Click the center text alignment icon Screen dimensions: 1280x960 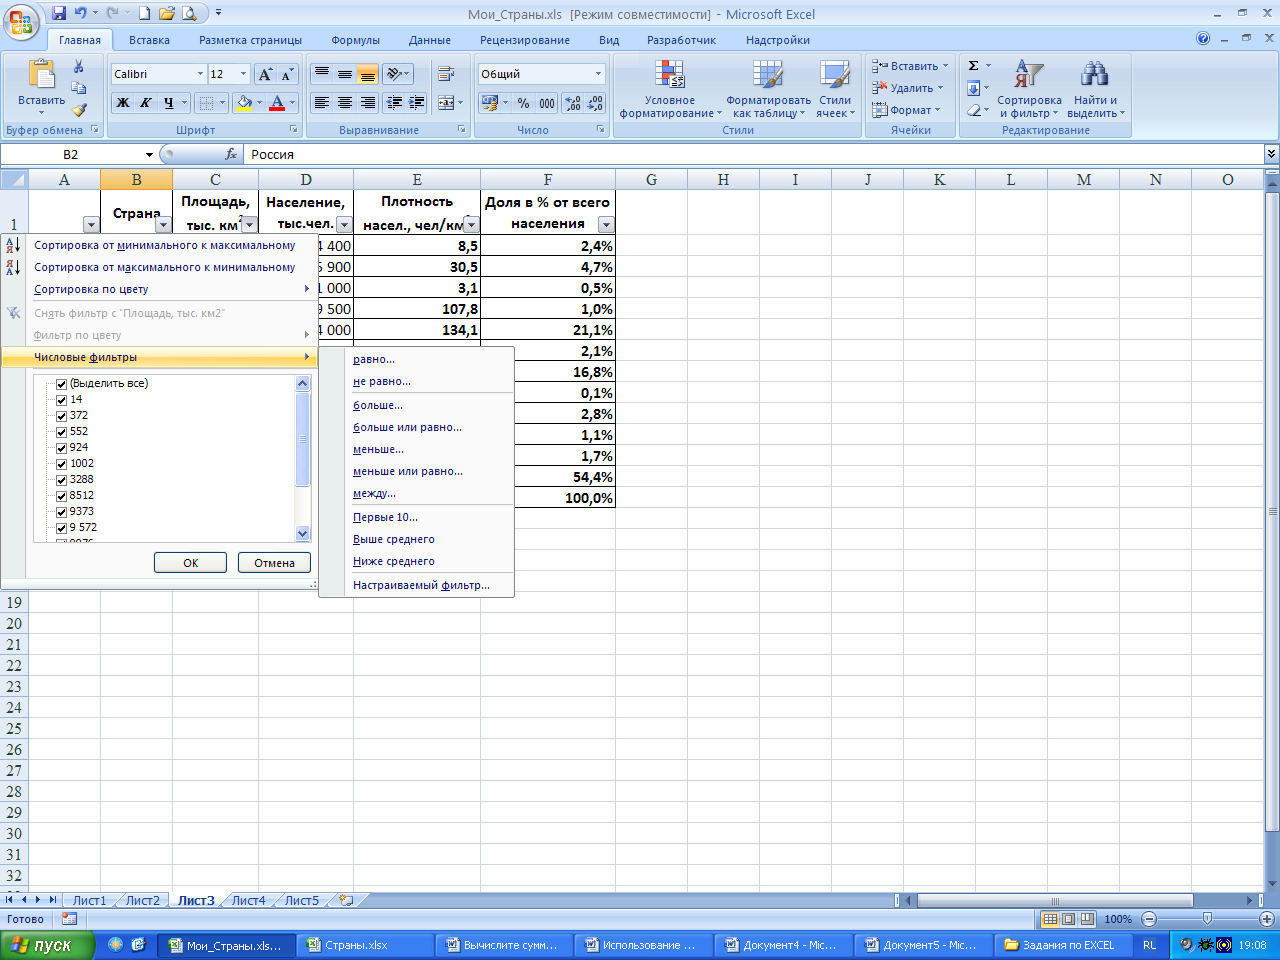point(344,102)
